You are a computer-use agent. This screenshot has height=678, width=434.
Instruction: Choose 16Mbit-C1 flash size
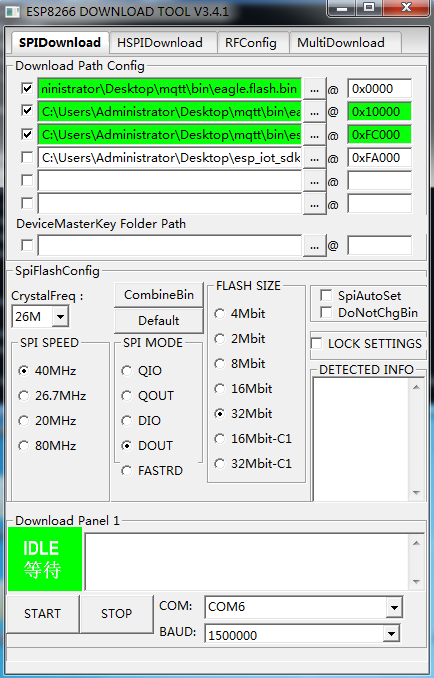(x=253, y=439)
